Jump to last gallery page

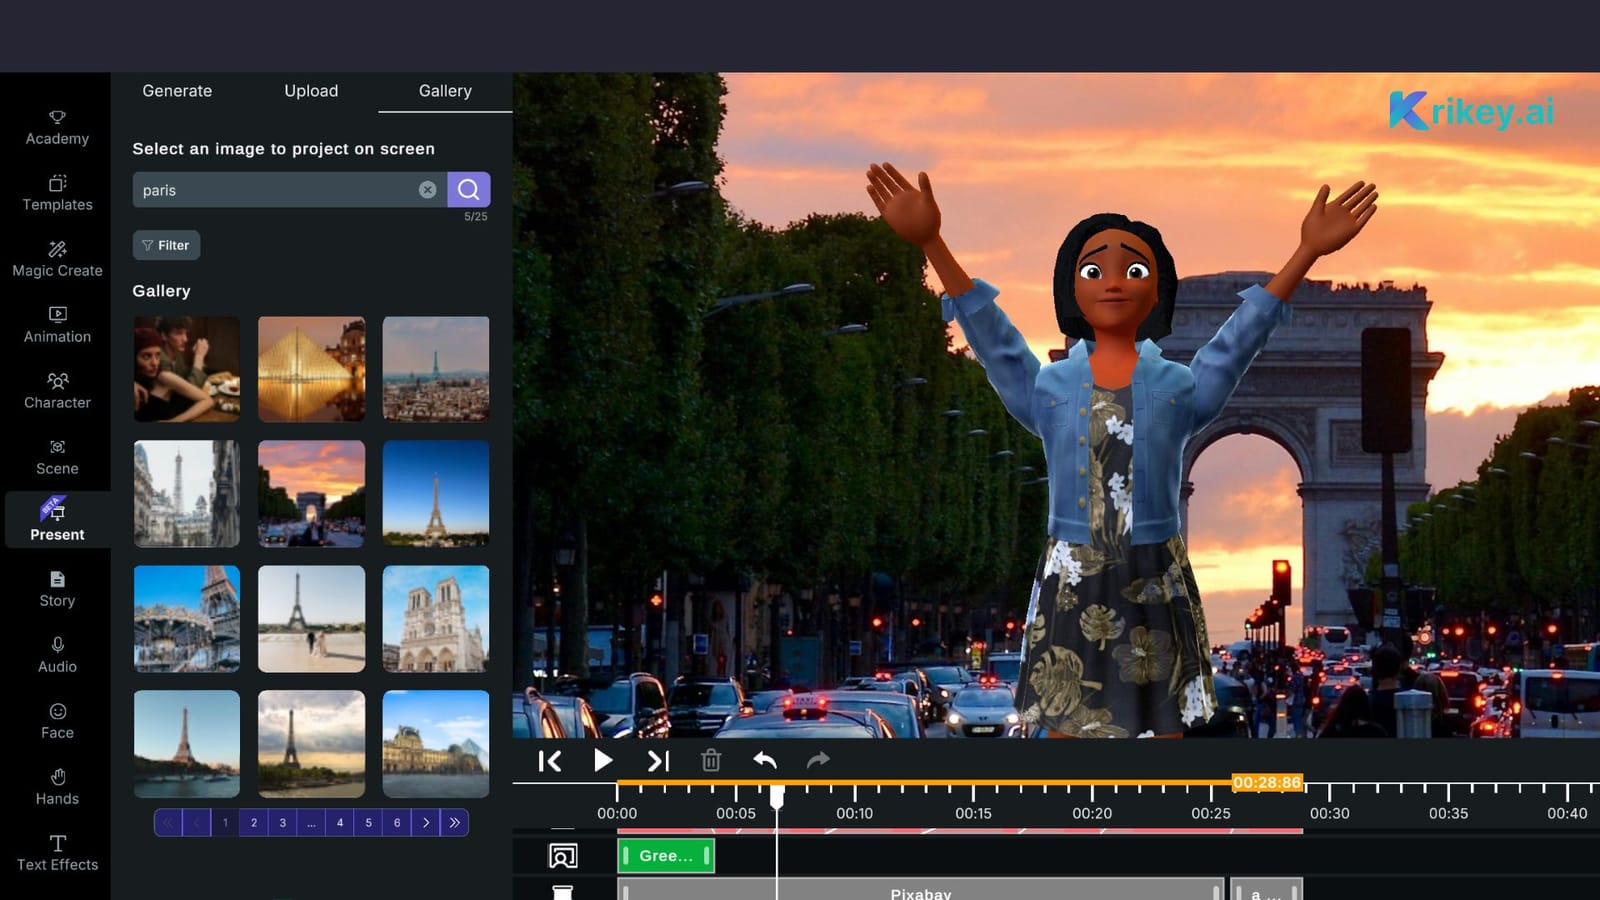454,823
